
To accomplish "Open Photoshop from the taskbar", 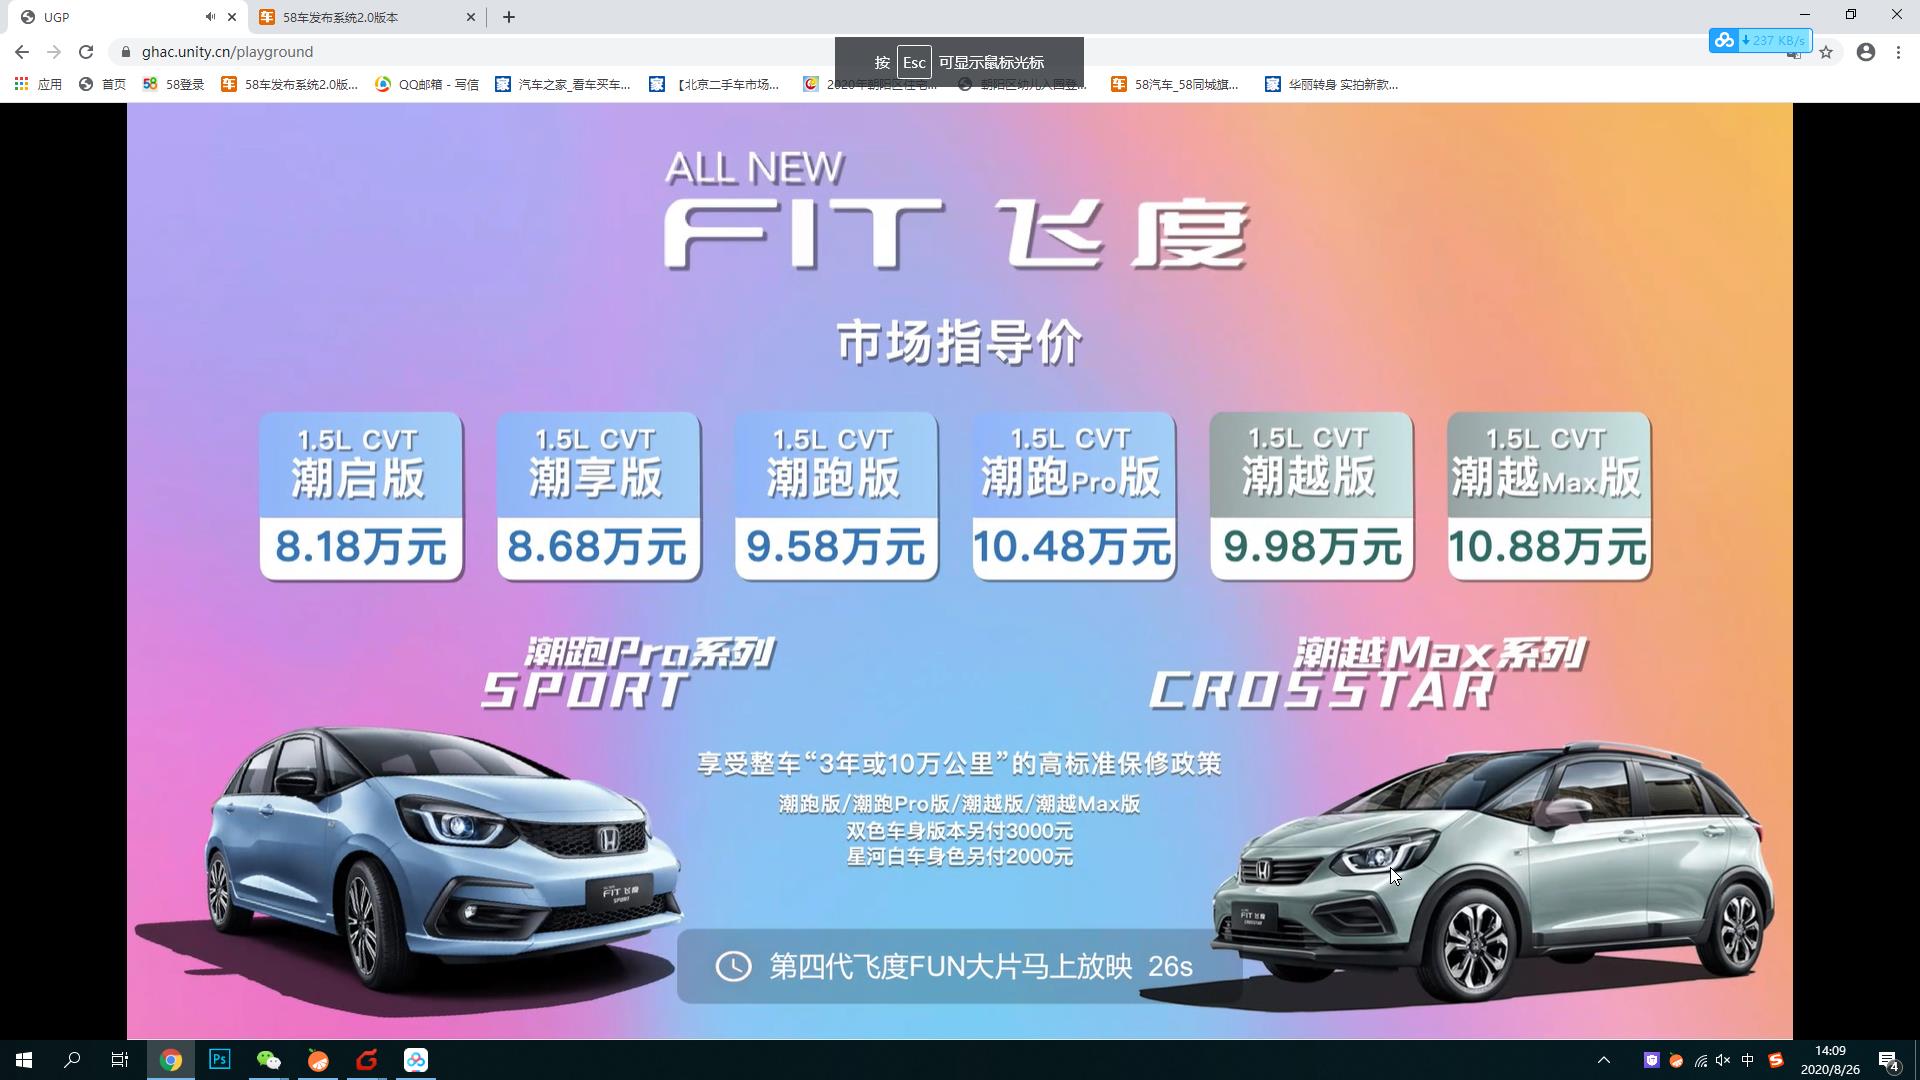I will (219, 1059).
